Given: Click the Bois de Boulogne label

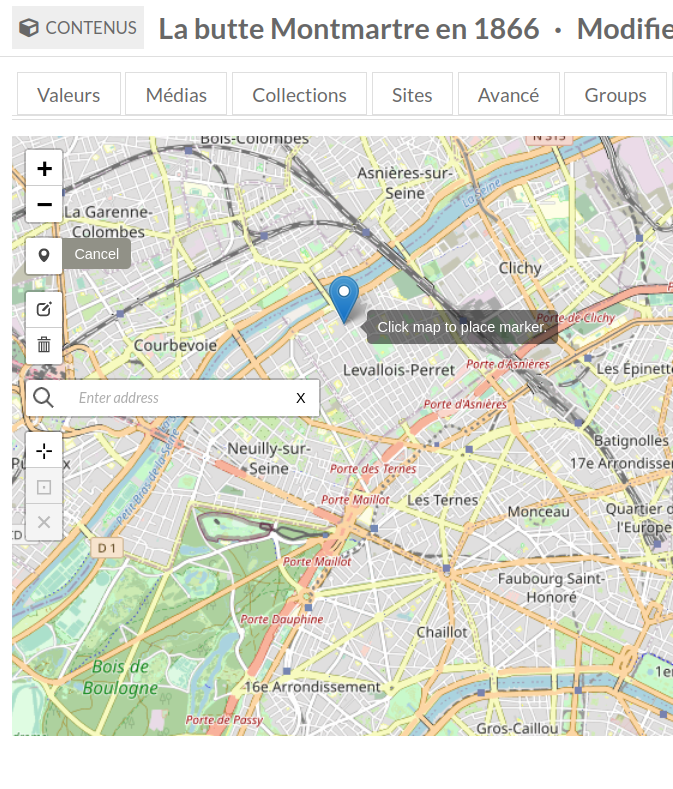Looking at the screenshot, I should (x=120, y=677).
